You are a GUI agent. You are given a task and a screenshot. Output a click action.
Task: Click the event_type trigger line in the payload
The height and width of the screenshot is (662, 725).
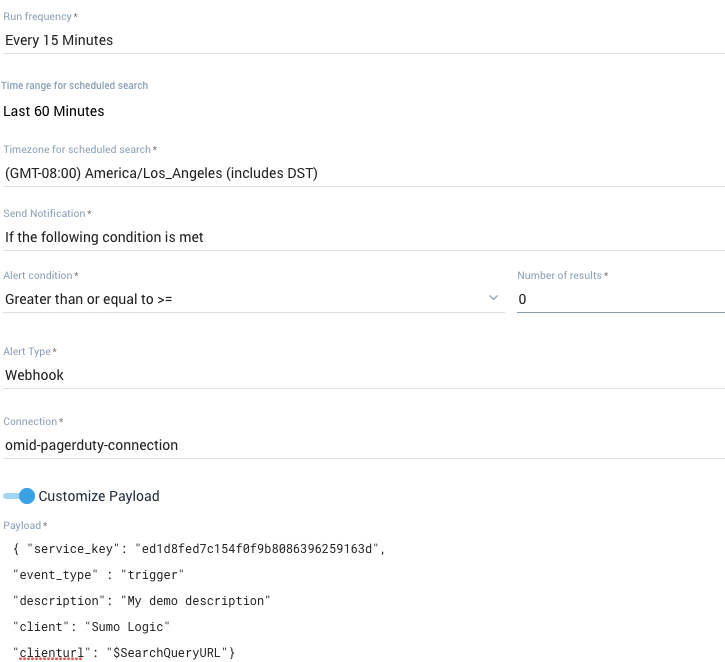click(99, 575)
